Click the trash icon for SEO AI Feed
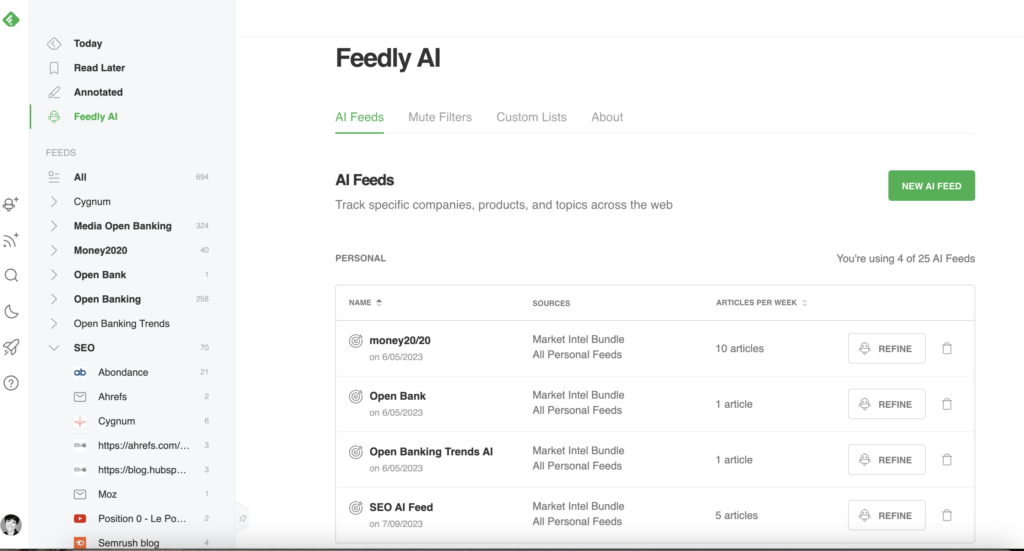 (947, 516)
